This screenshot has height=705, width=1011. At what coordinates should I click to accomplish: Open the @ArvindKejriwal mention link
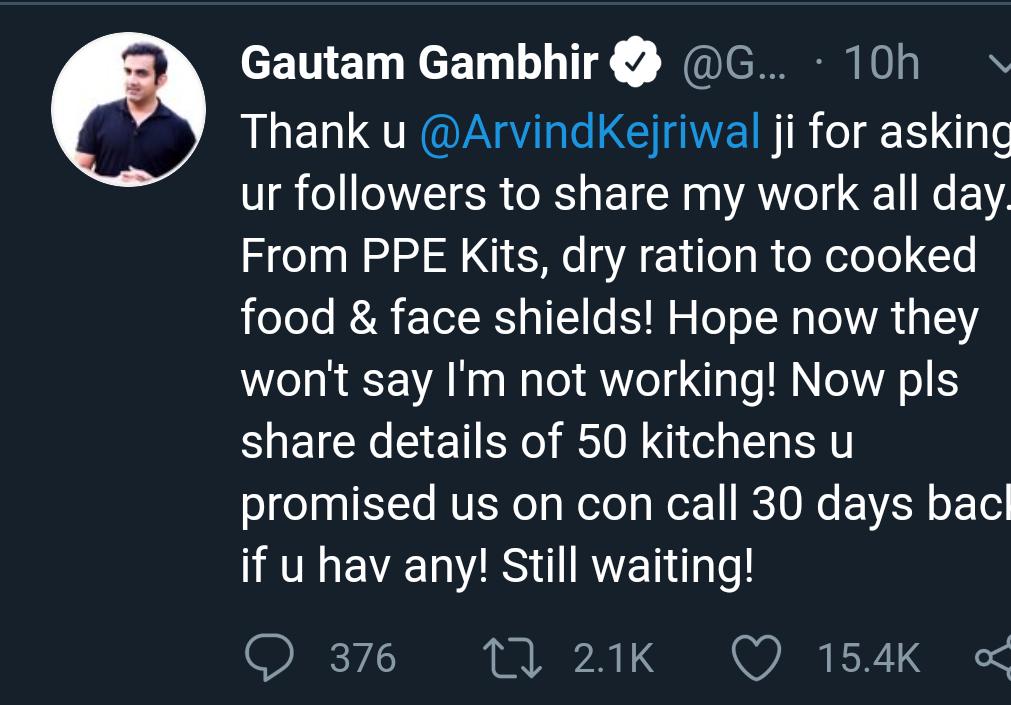pos(591,133)
